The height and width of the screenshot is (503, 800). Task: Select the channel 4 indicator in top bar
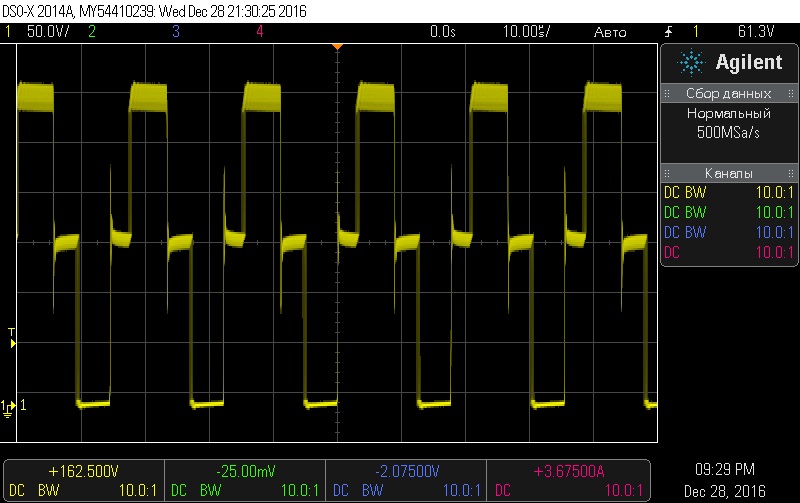259,32
